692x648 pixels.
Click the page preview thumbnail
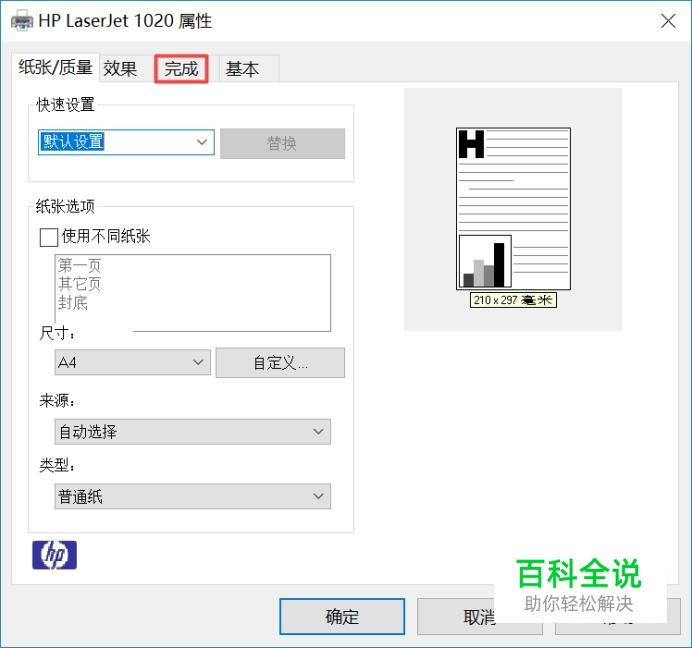click(x=513, y=209)
